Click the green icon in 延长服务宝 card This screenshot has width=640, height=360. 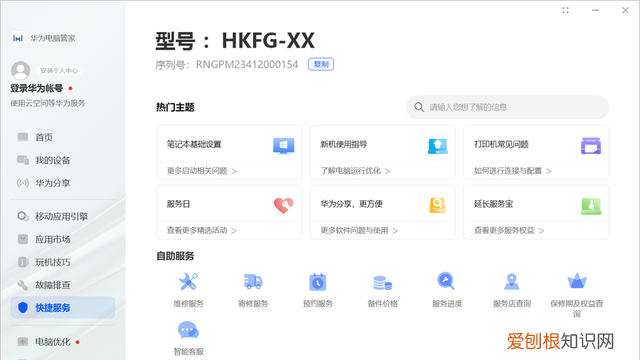point(591,206)
